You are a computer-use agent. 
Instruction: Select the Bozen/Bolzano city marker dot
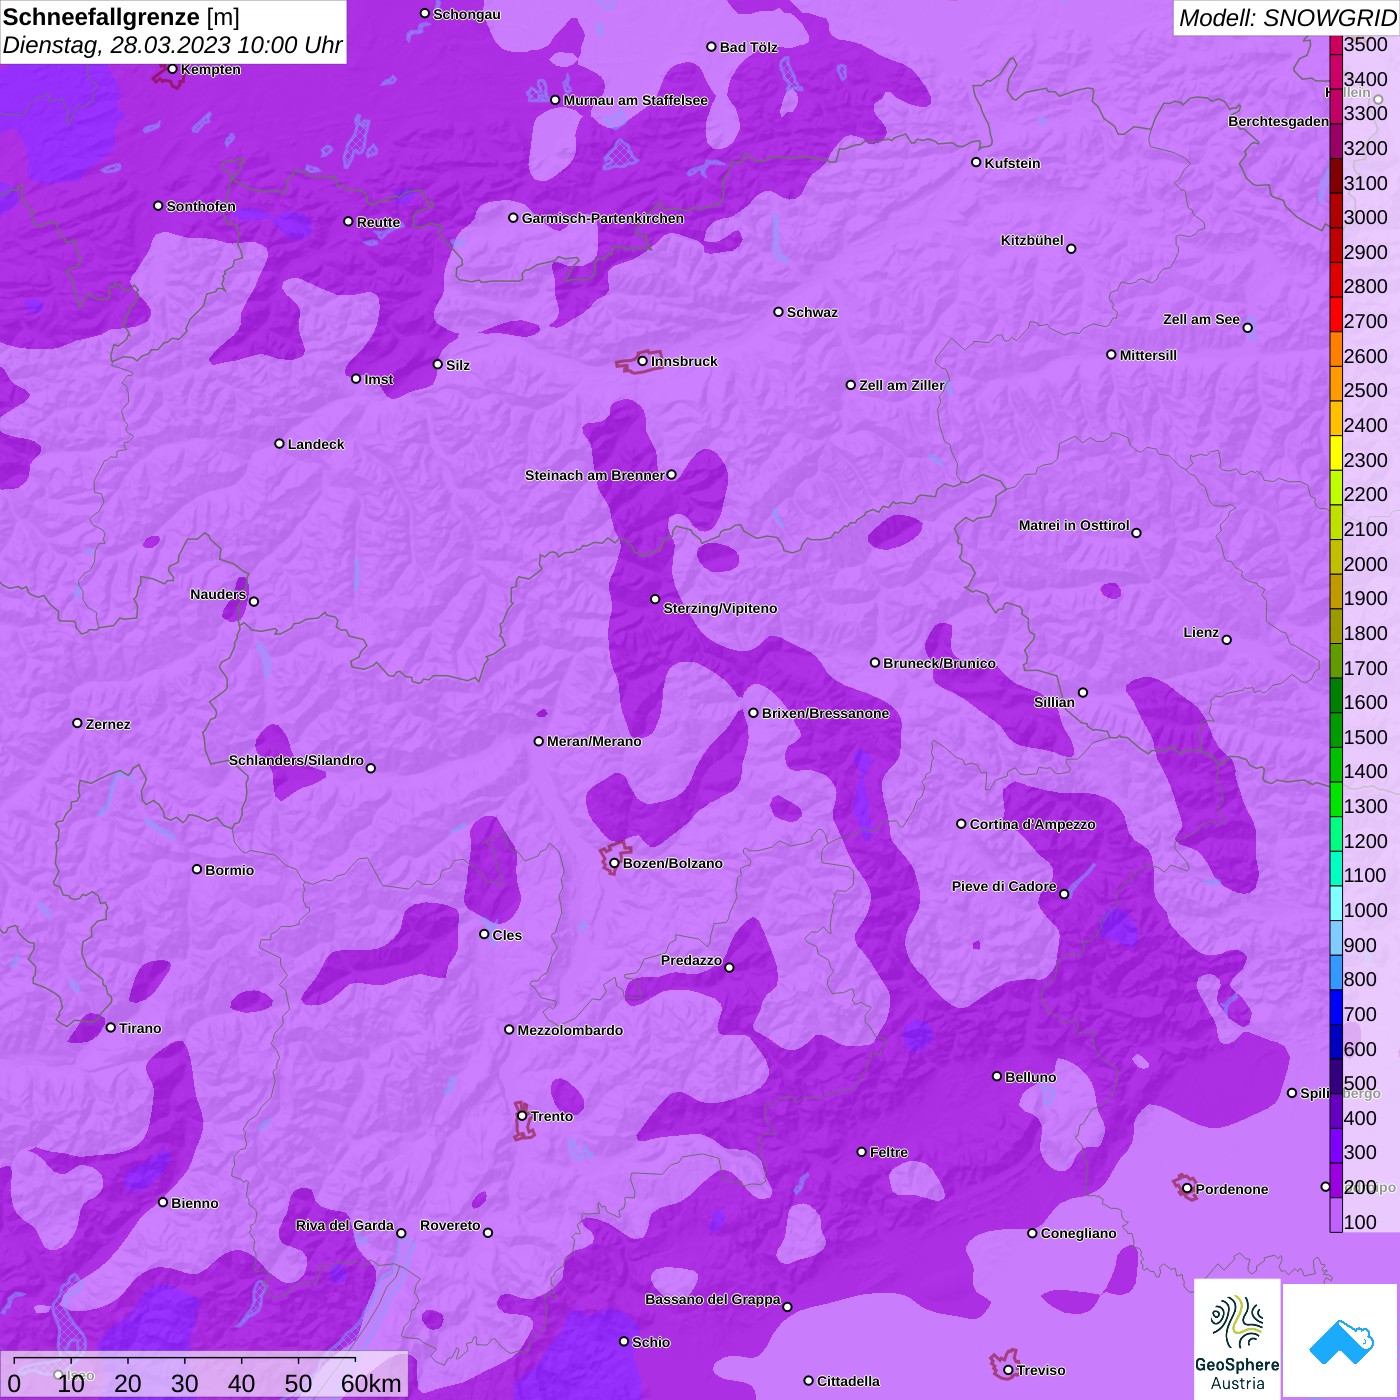coord(614,863)
